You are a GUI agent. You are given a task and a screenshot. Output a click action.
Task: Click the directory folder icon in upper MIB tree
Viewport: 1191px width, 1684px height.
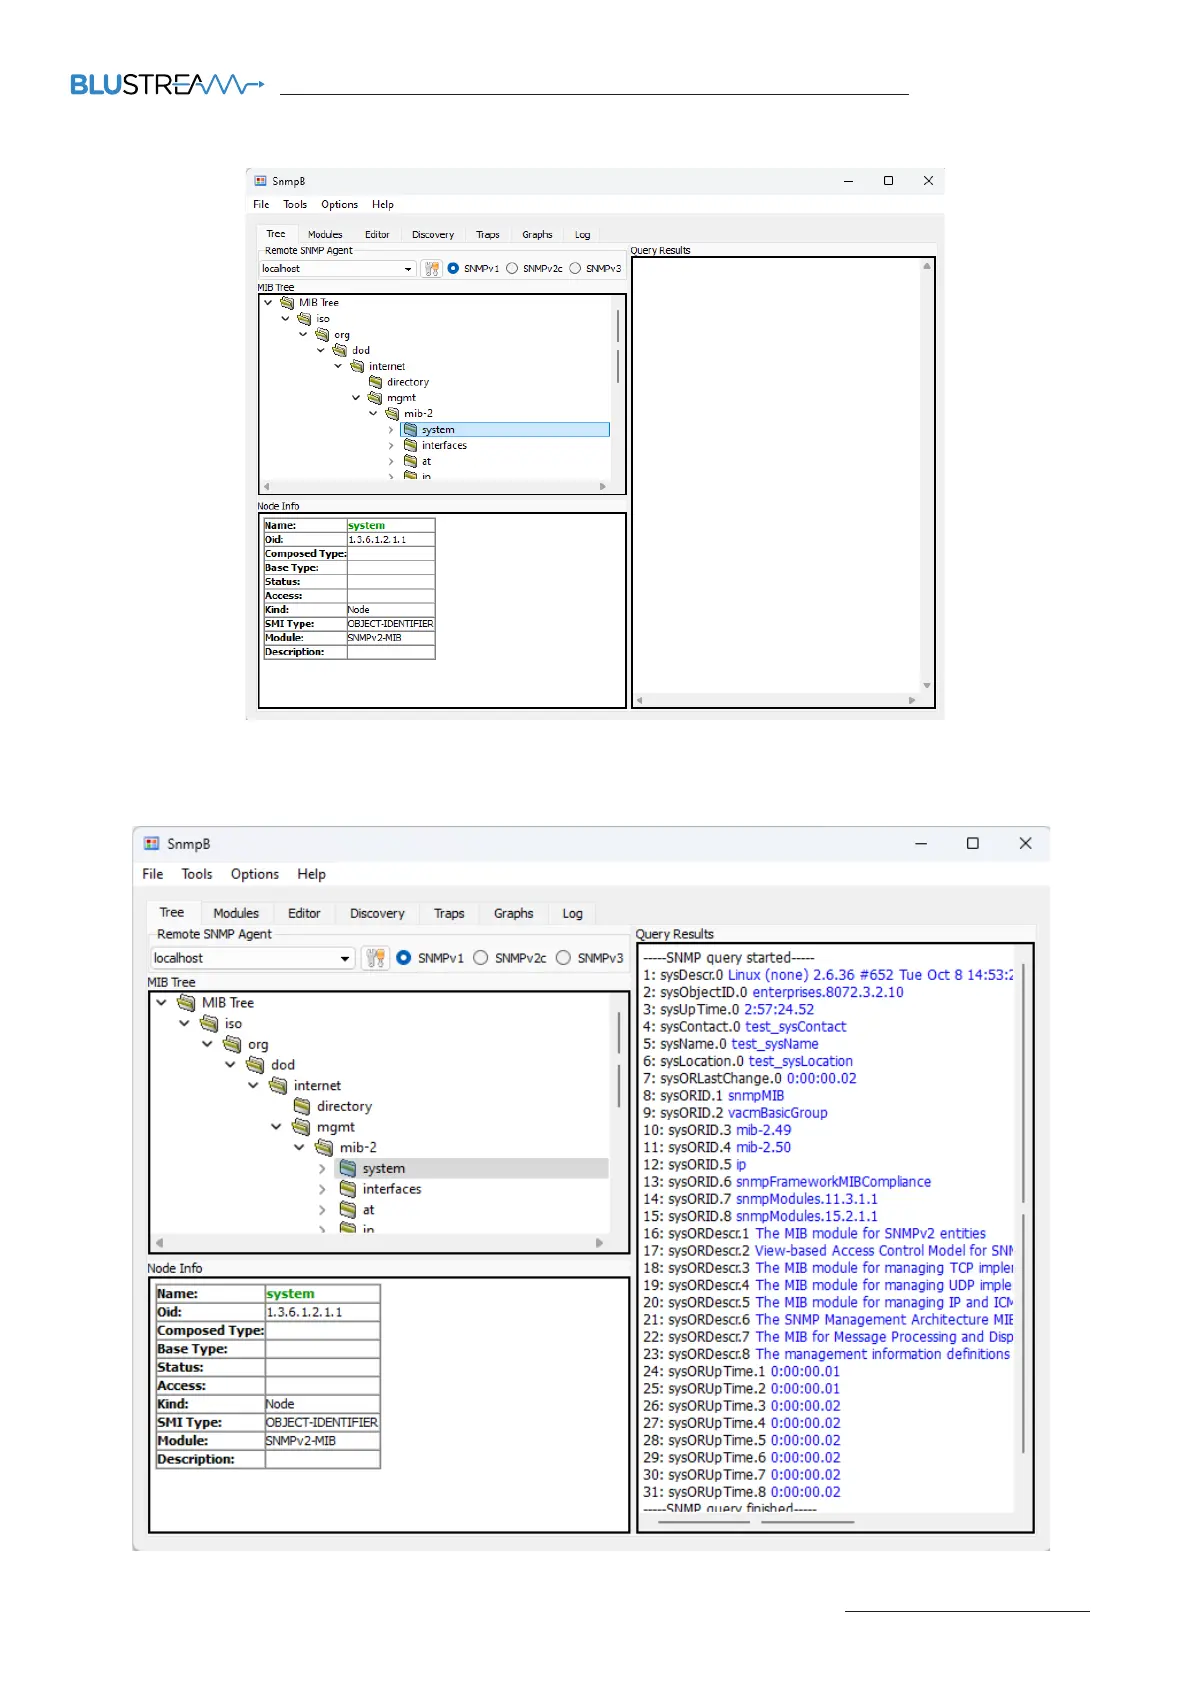376,382
